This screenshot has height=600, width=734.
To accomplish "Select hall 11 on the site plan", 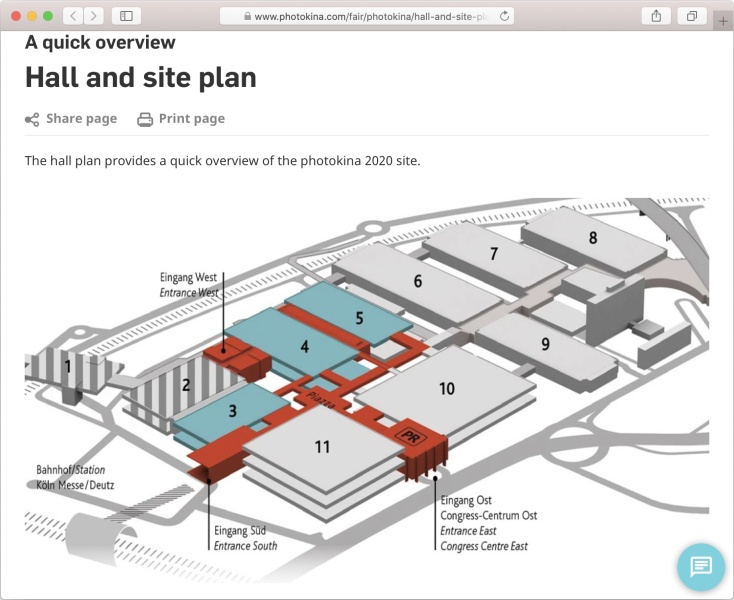I will click(323, 447).
